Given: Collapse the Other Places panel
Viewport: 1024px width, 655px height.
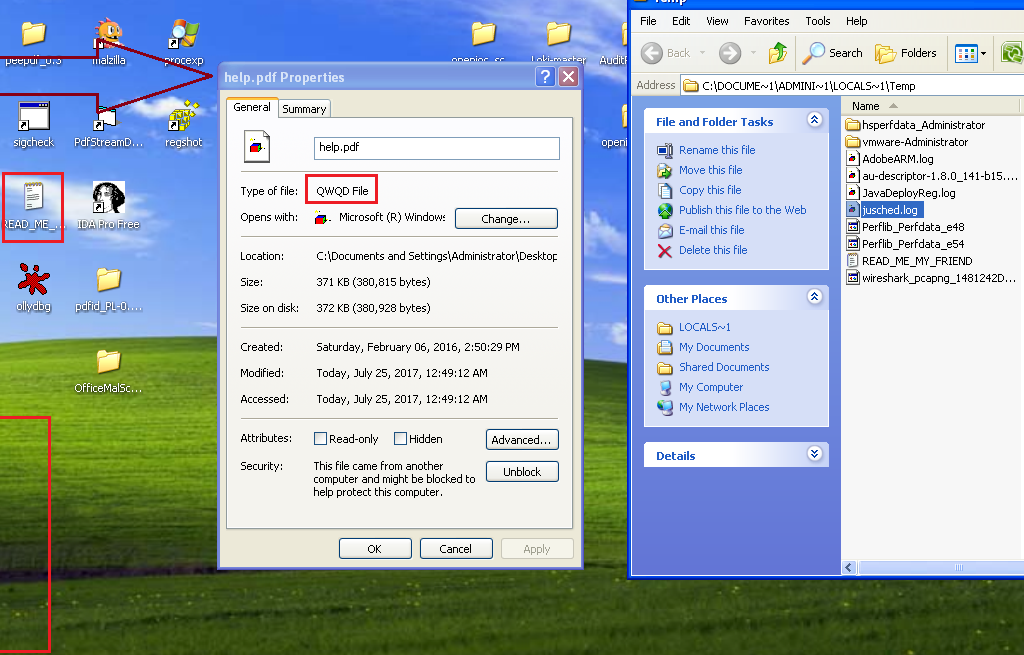Looking at the screenshot, I should coord(814,296).
